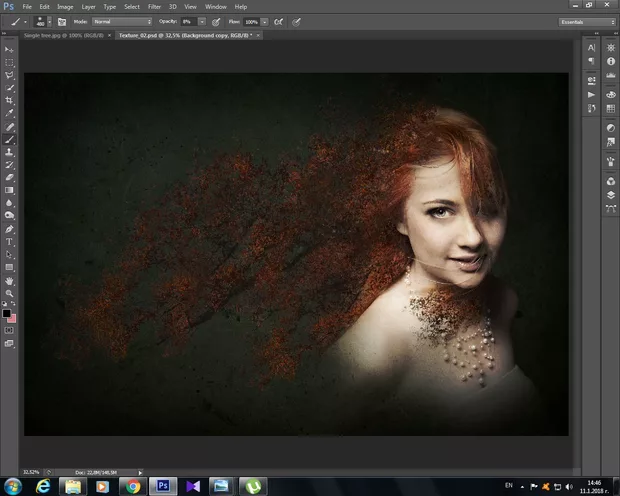The width and height of the screenshot is (620, 496).
Task: Expand the Essentials workspace dropdown
Action: coord(585,21)
